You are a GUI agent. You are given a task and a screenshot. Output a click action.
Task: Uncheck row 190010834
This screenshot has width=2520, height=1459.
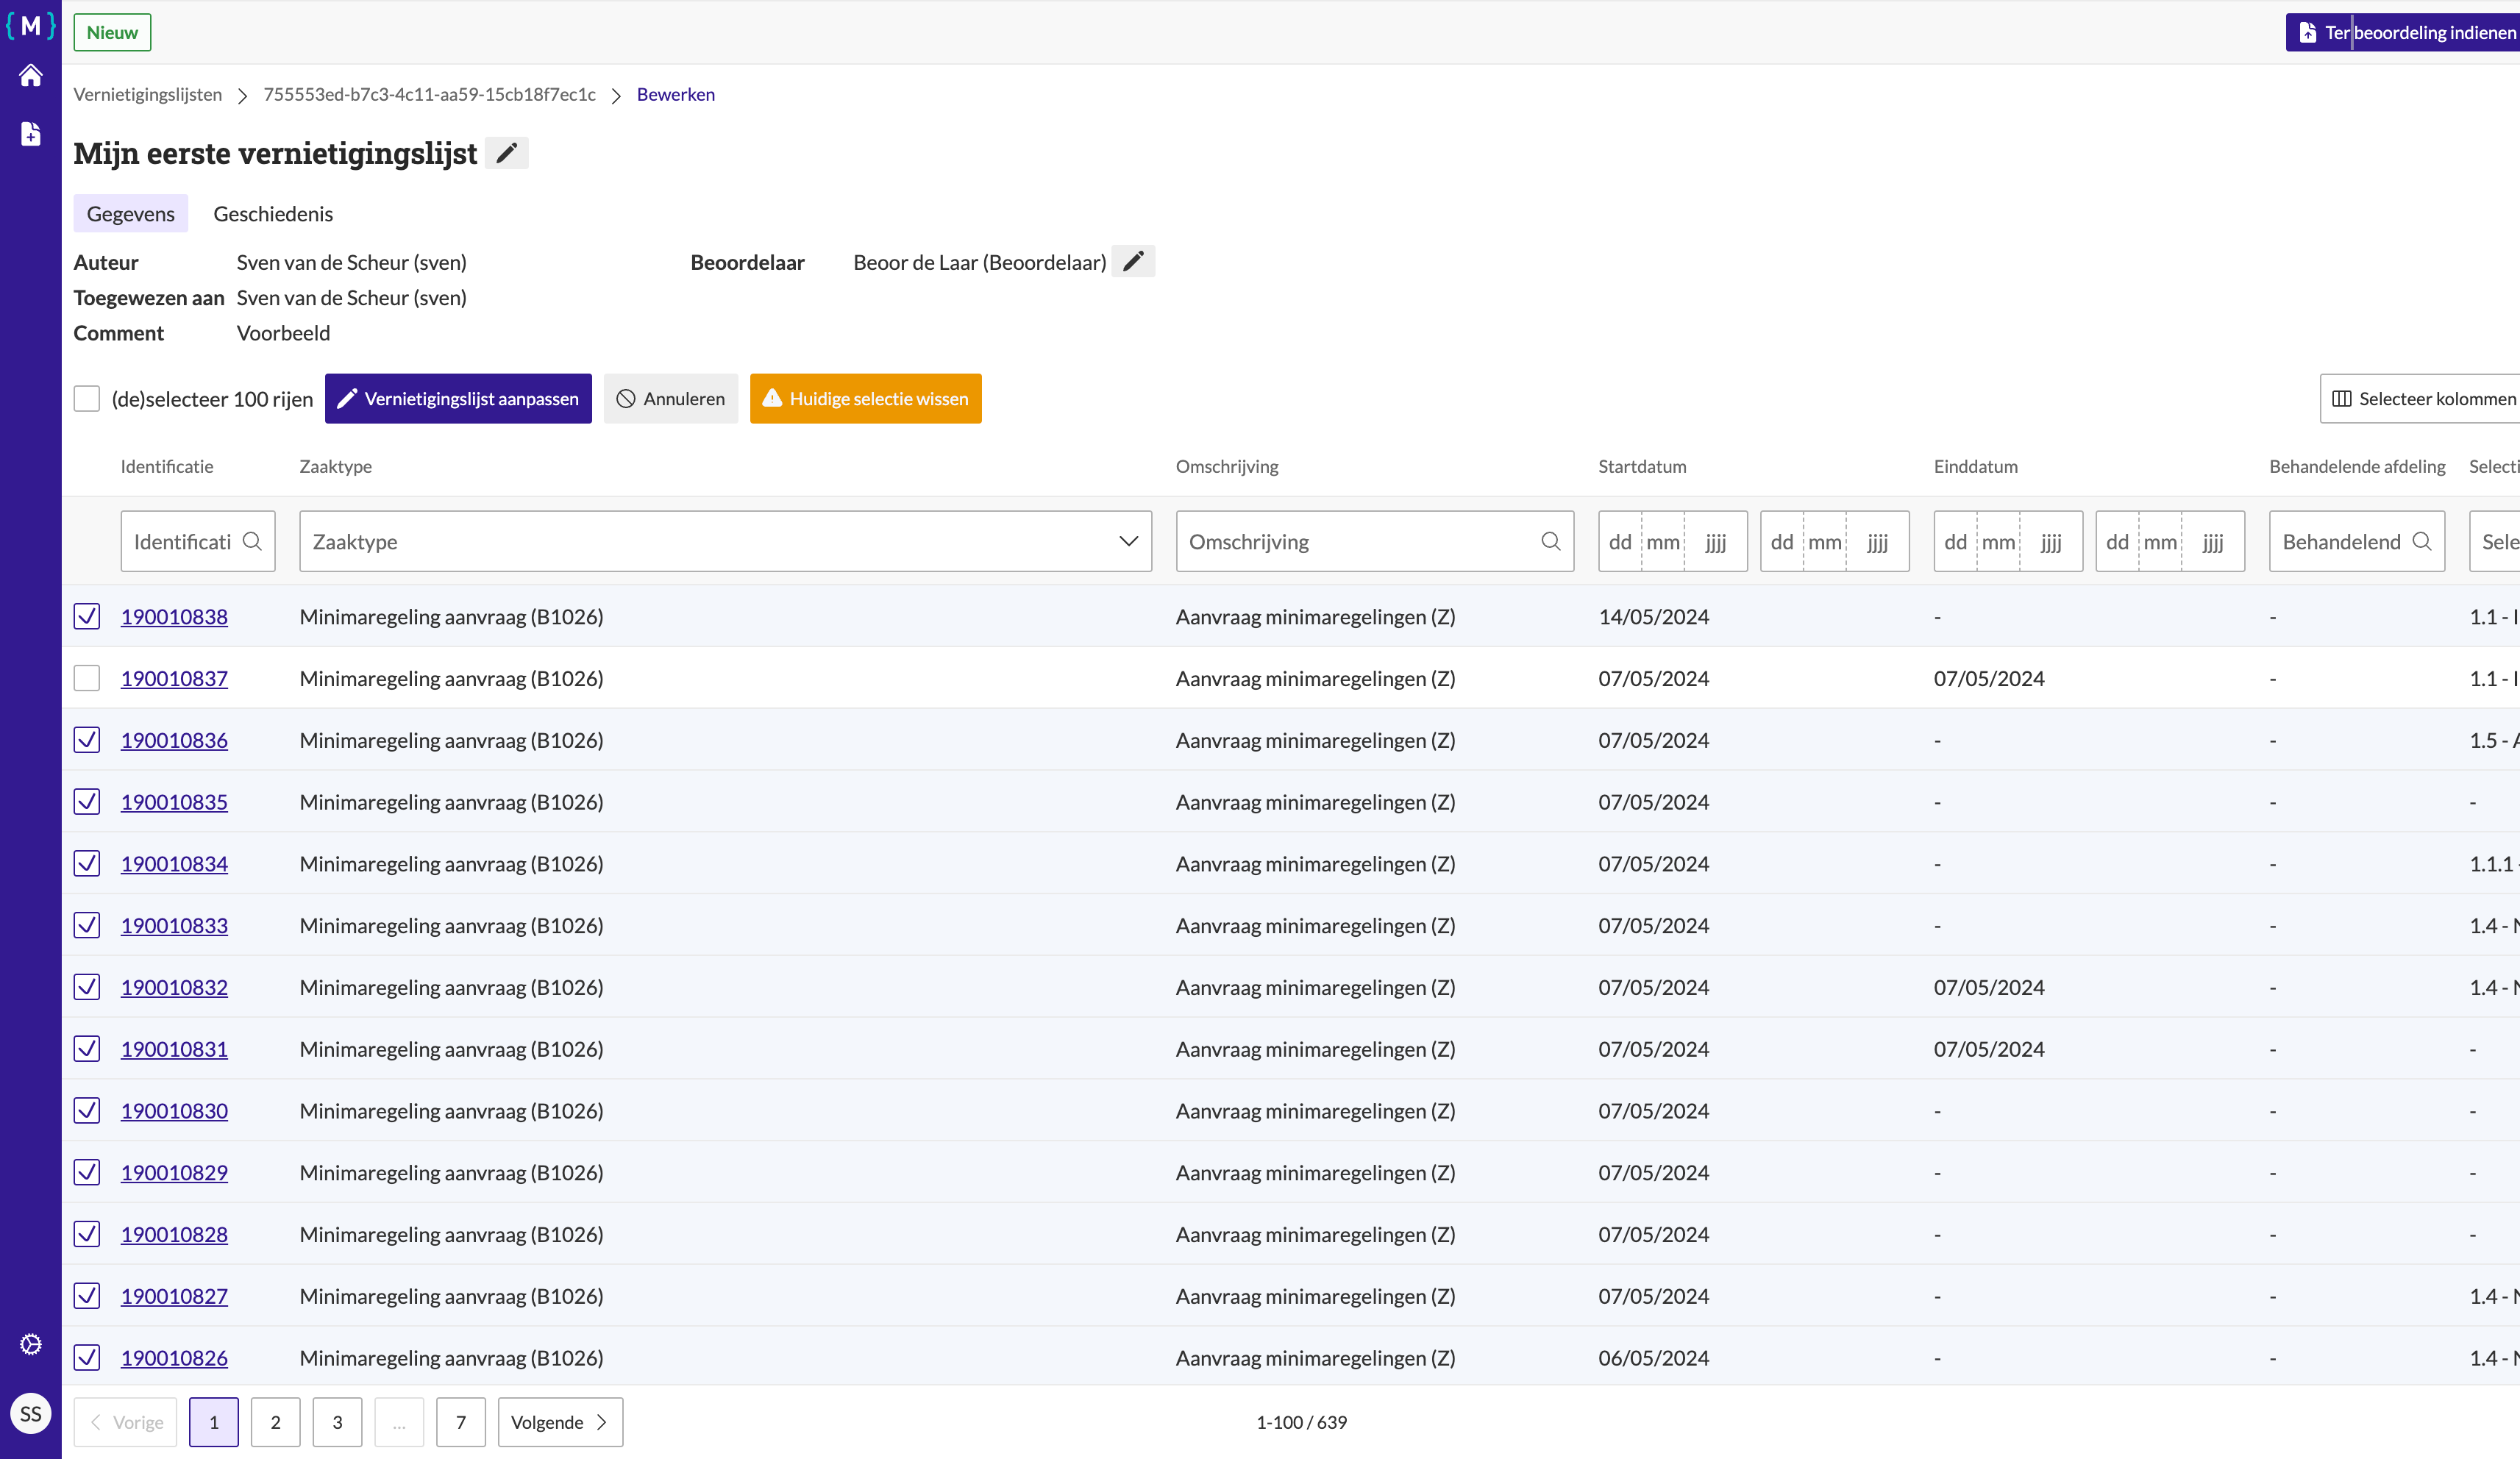click(x=87, y=863)
